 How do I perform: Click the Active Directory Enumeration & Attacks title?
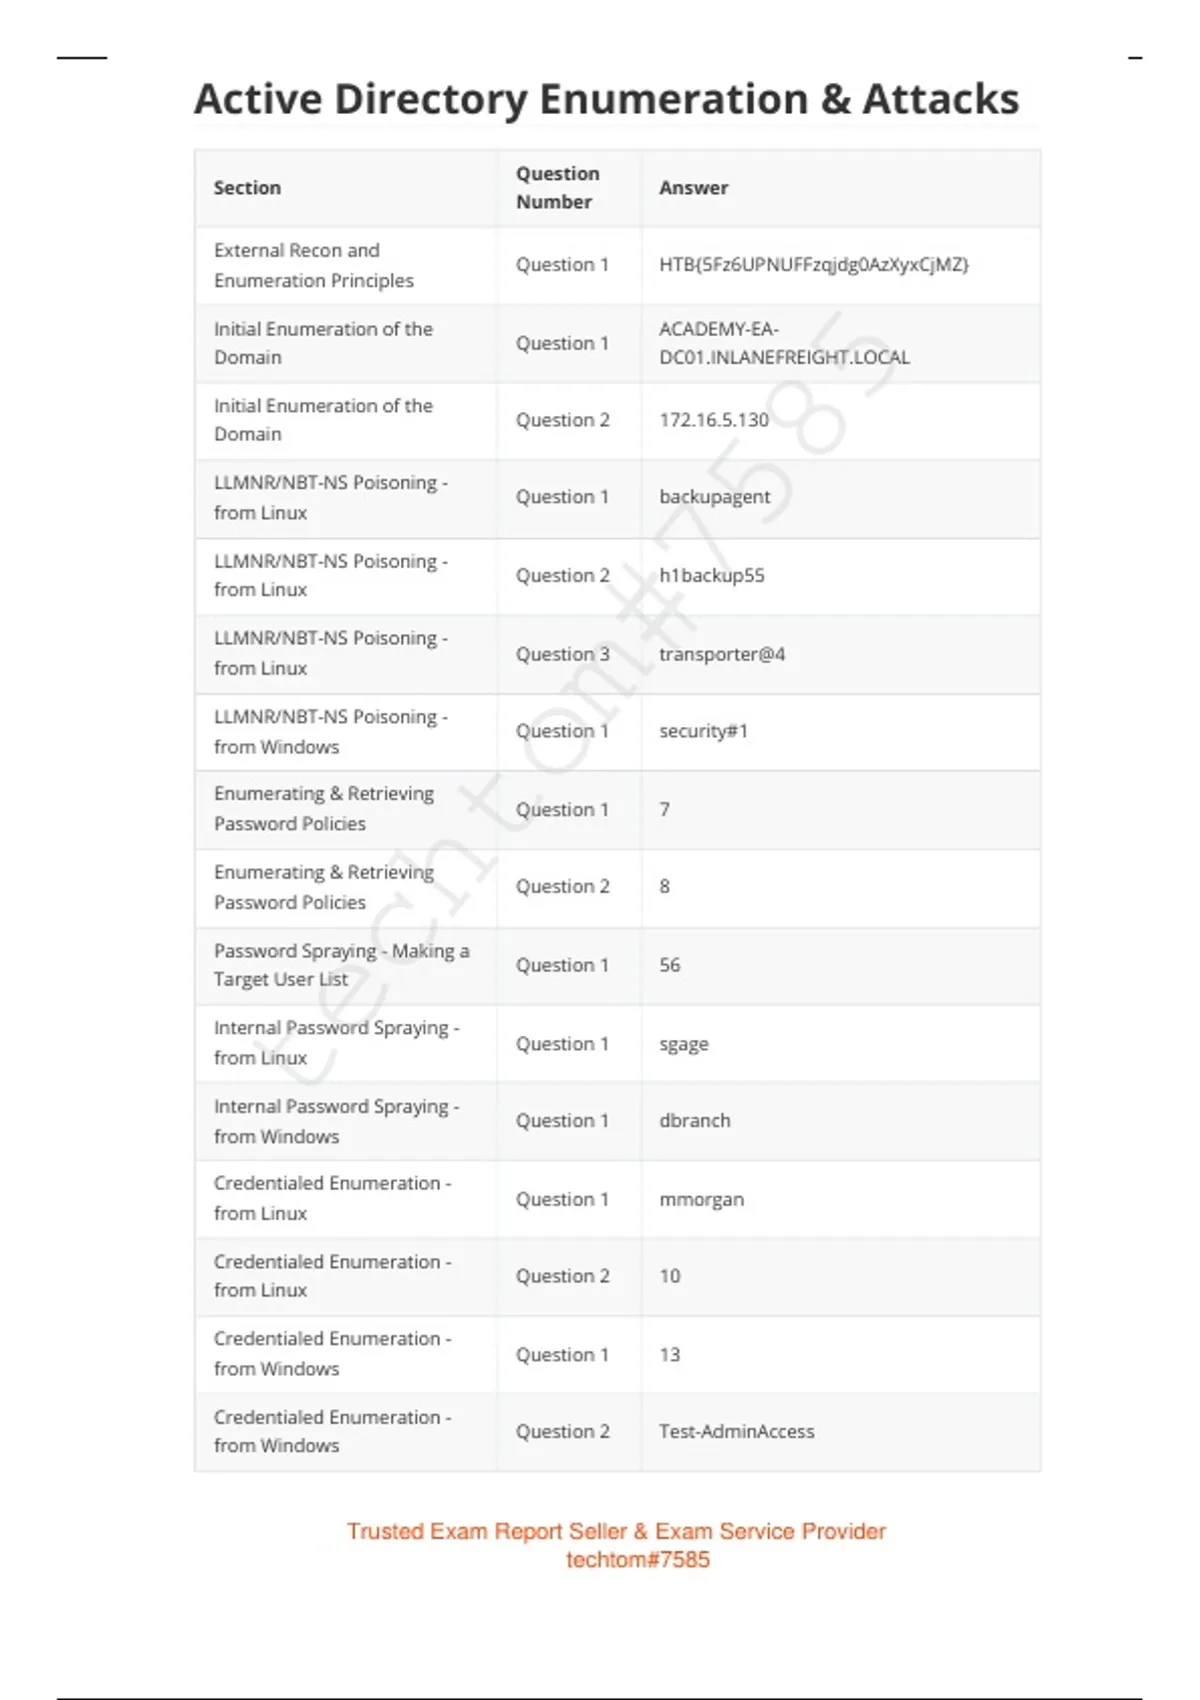(x=606, y=99)
